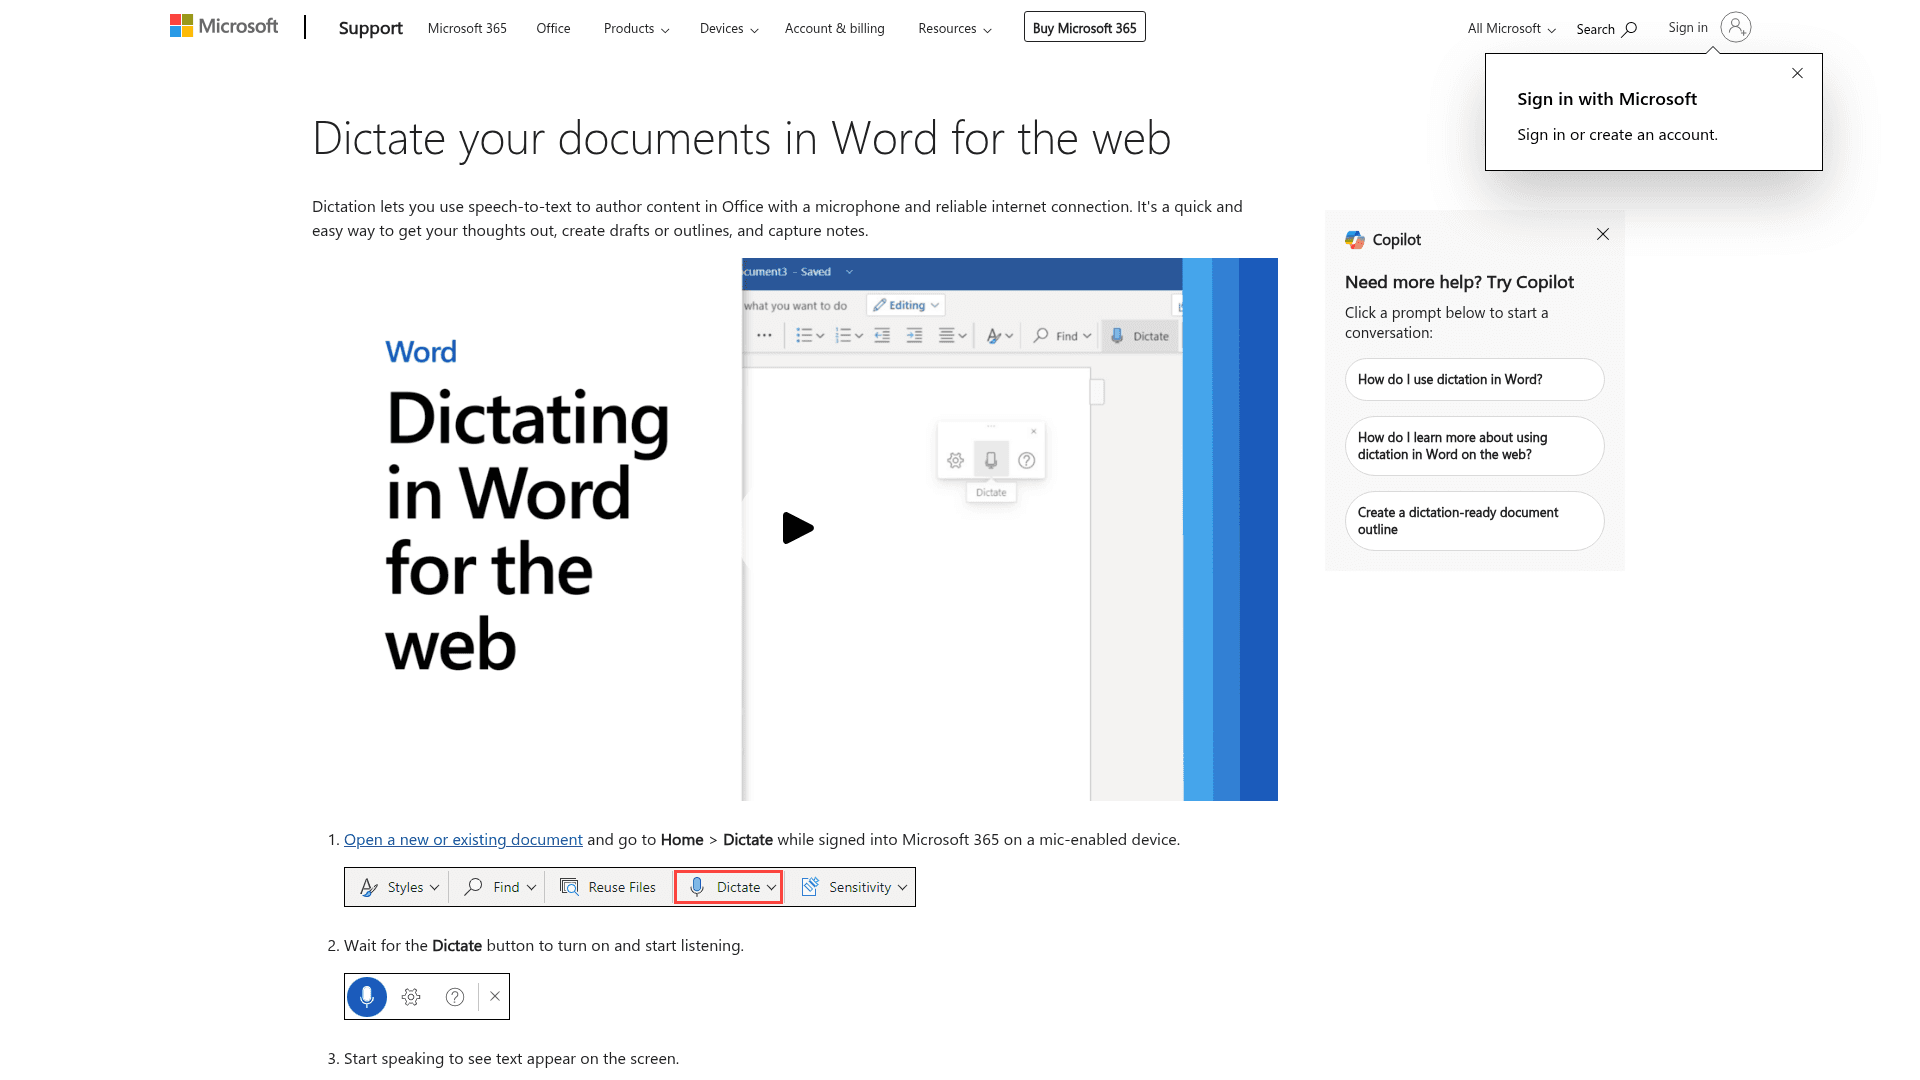Open Microsoft 365 menu item
This screenshot has height=1080, width=1920.
[x=467, y=28]
